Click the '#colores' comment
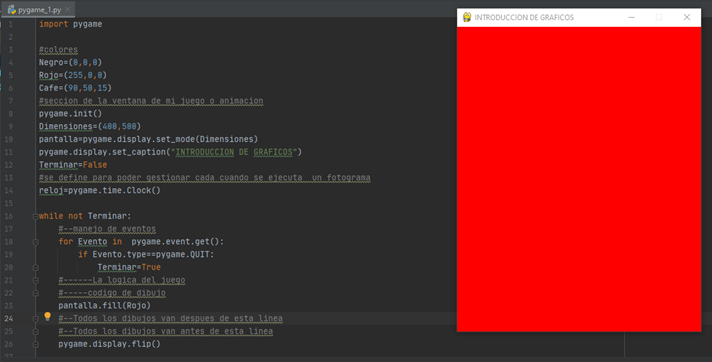 58,50
